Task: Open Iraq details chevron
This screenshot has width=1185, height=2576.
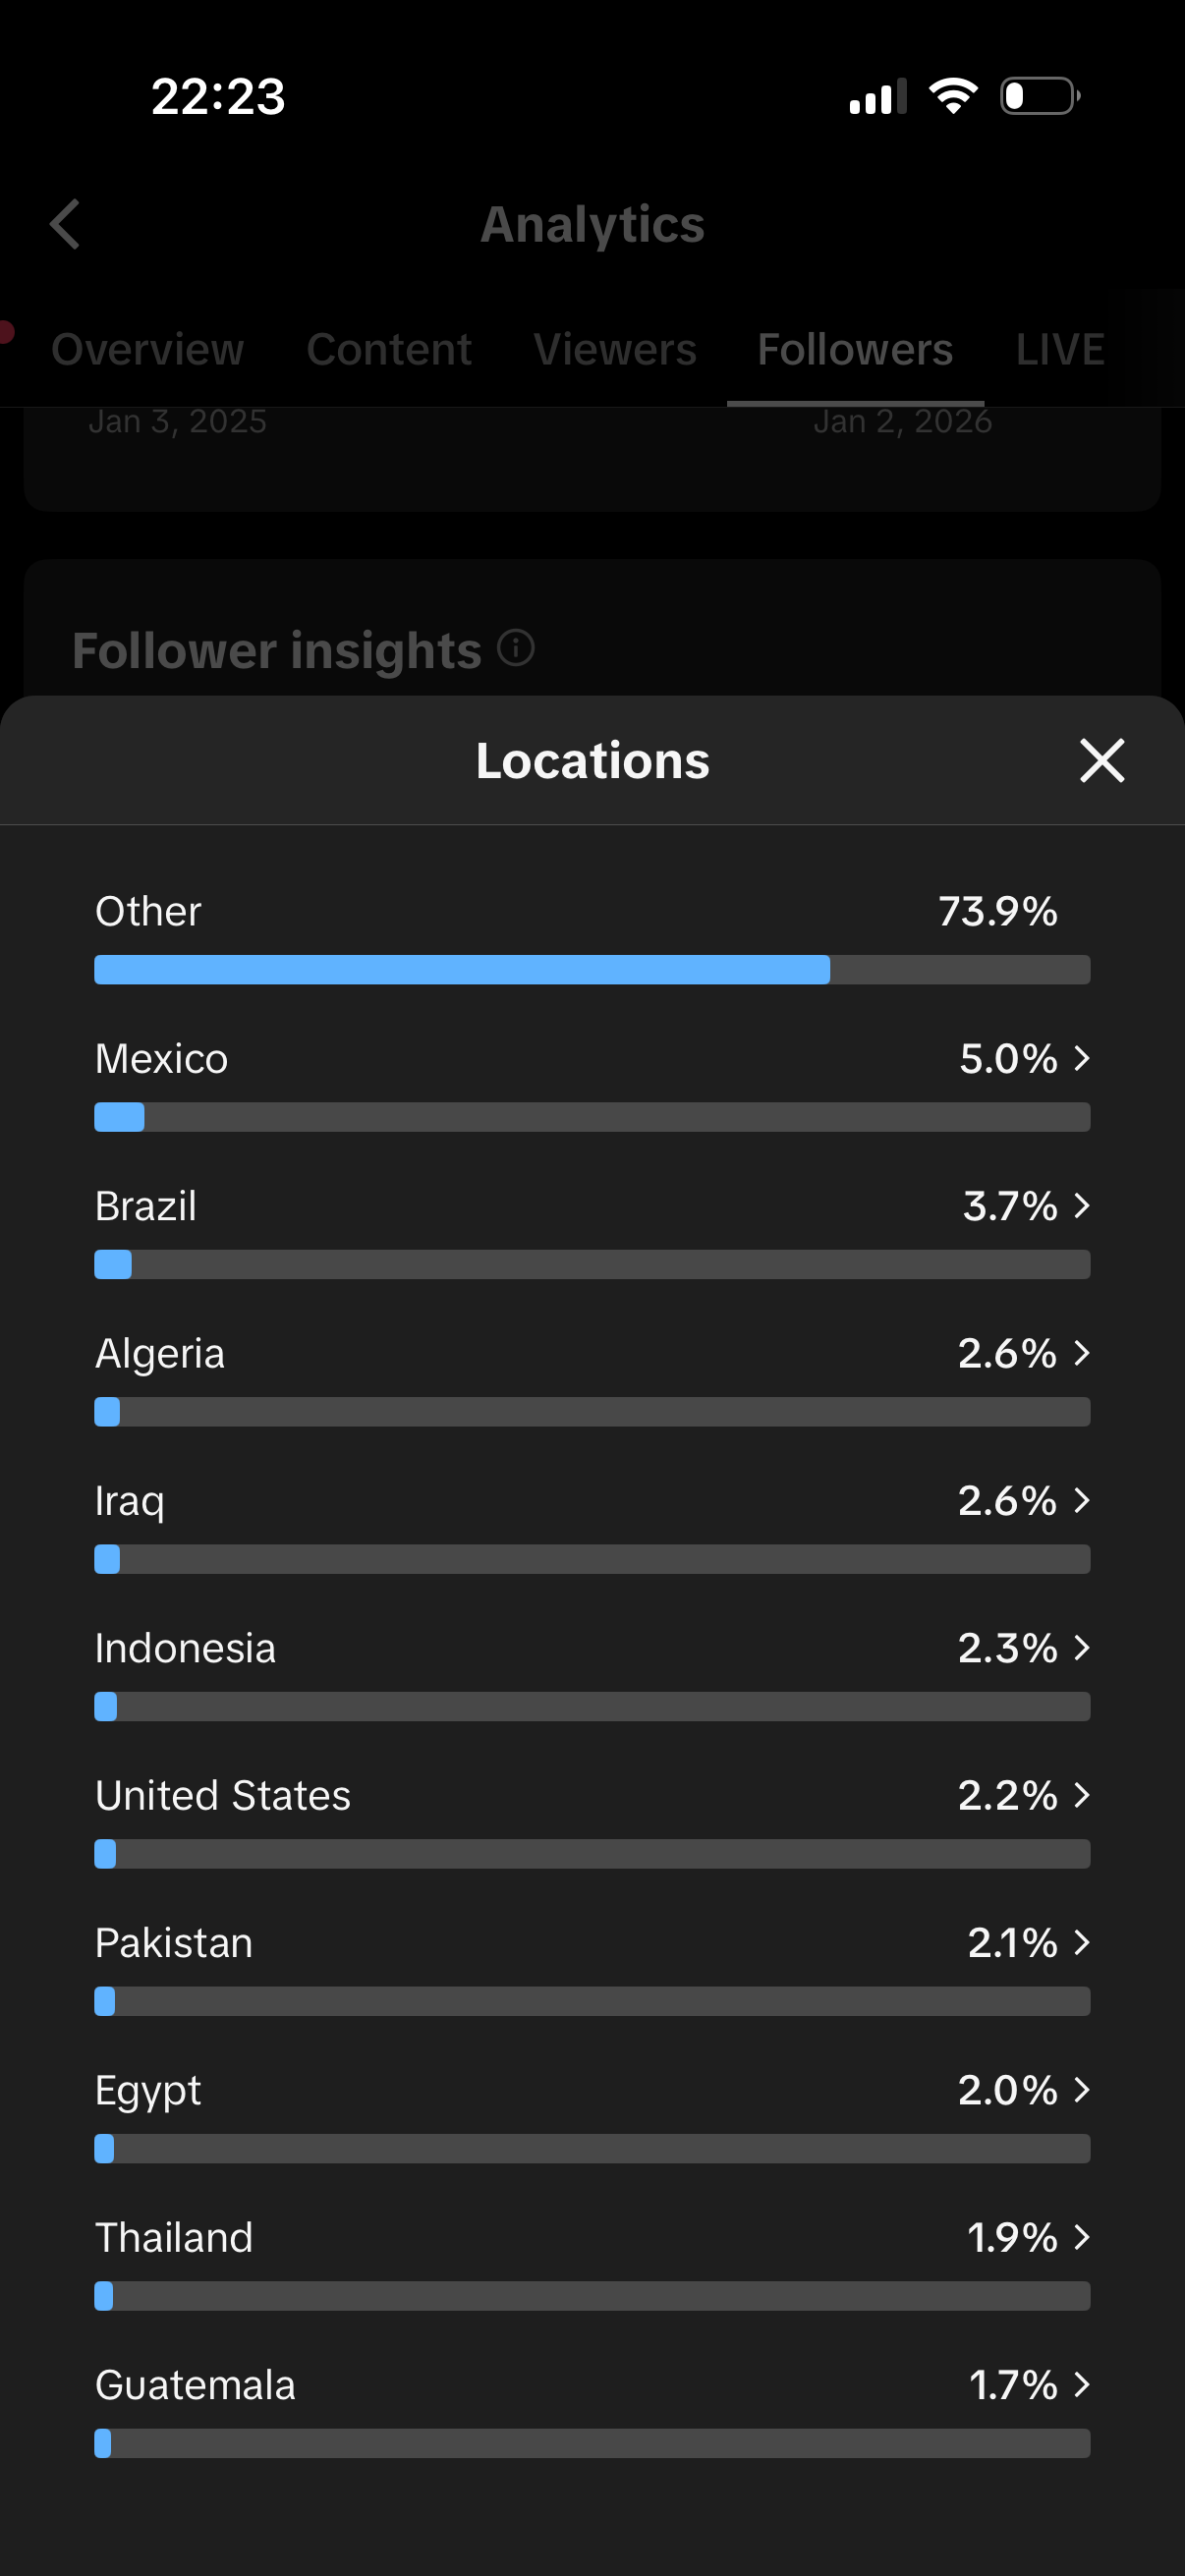Action: pyautogui.click(x=1081, y=1500)
